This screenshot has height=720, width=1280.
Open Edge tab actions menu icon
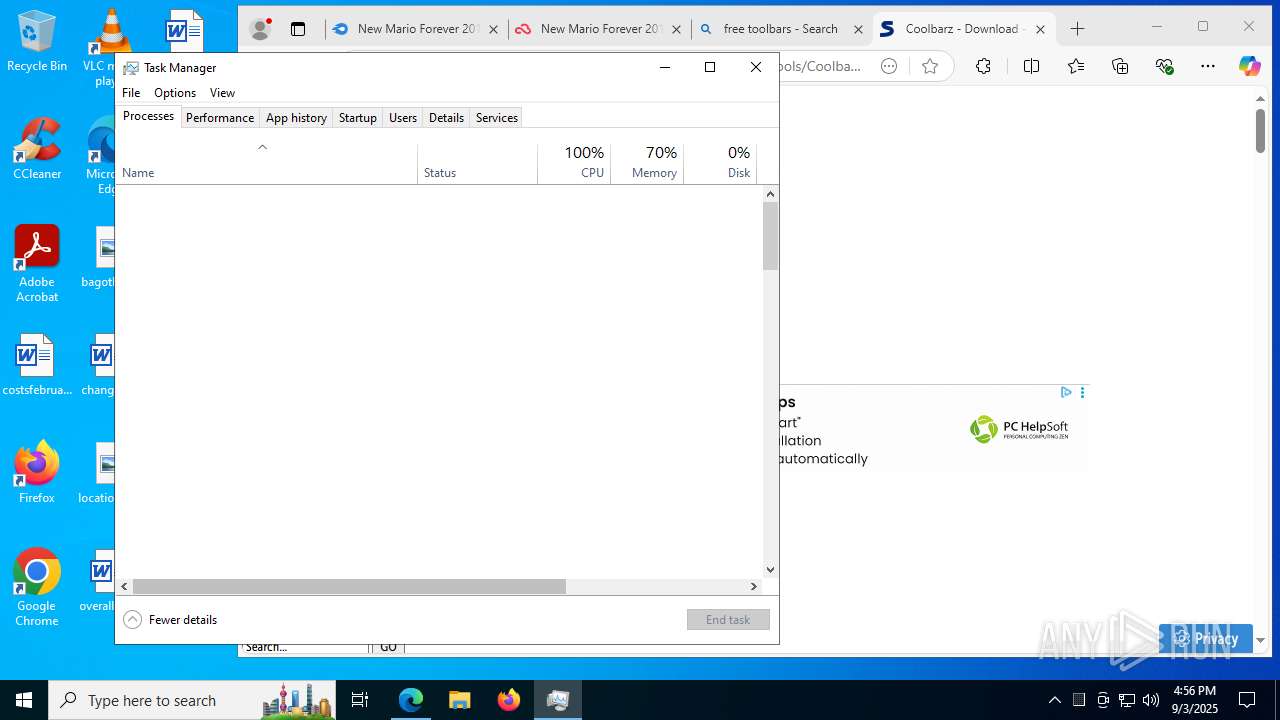(x=298, y=29)
